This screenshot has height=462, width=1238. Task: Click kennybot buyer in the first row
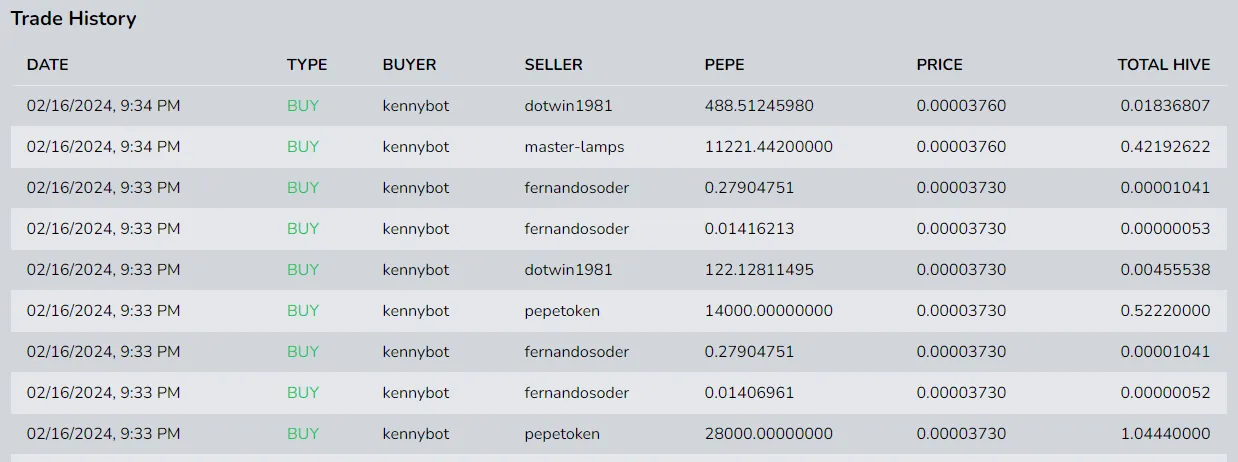pyautogui.click(x=416, y=106)
